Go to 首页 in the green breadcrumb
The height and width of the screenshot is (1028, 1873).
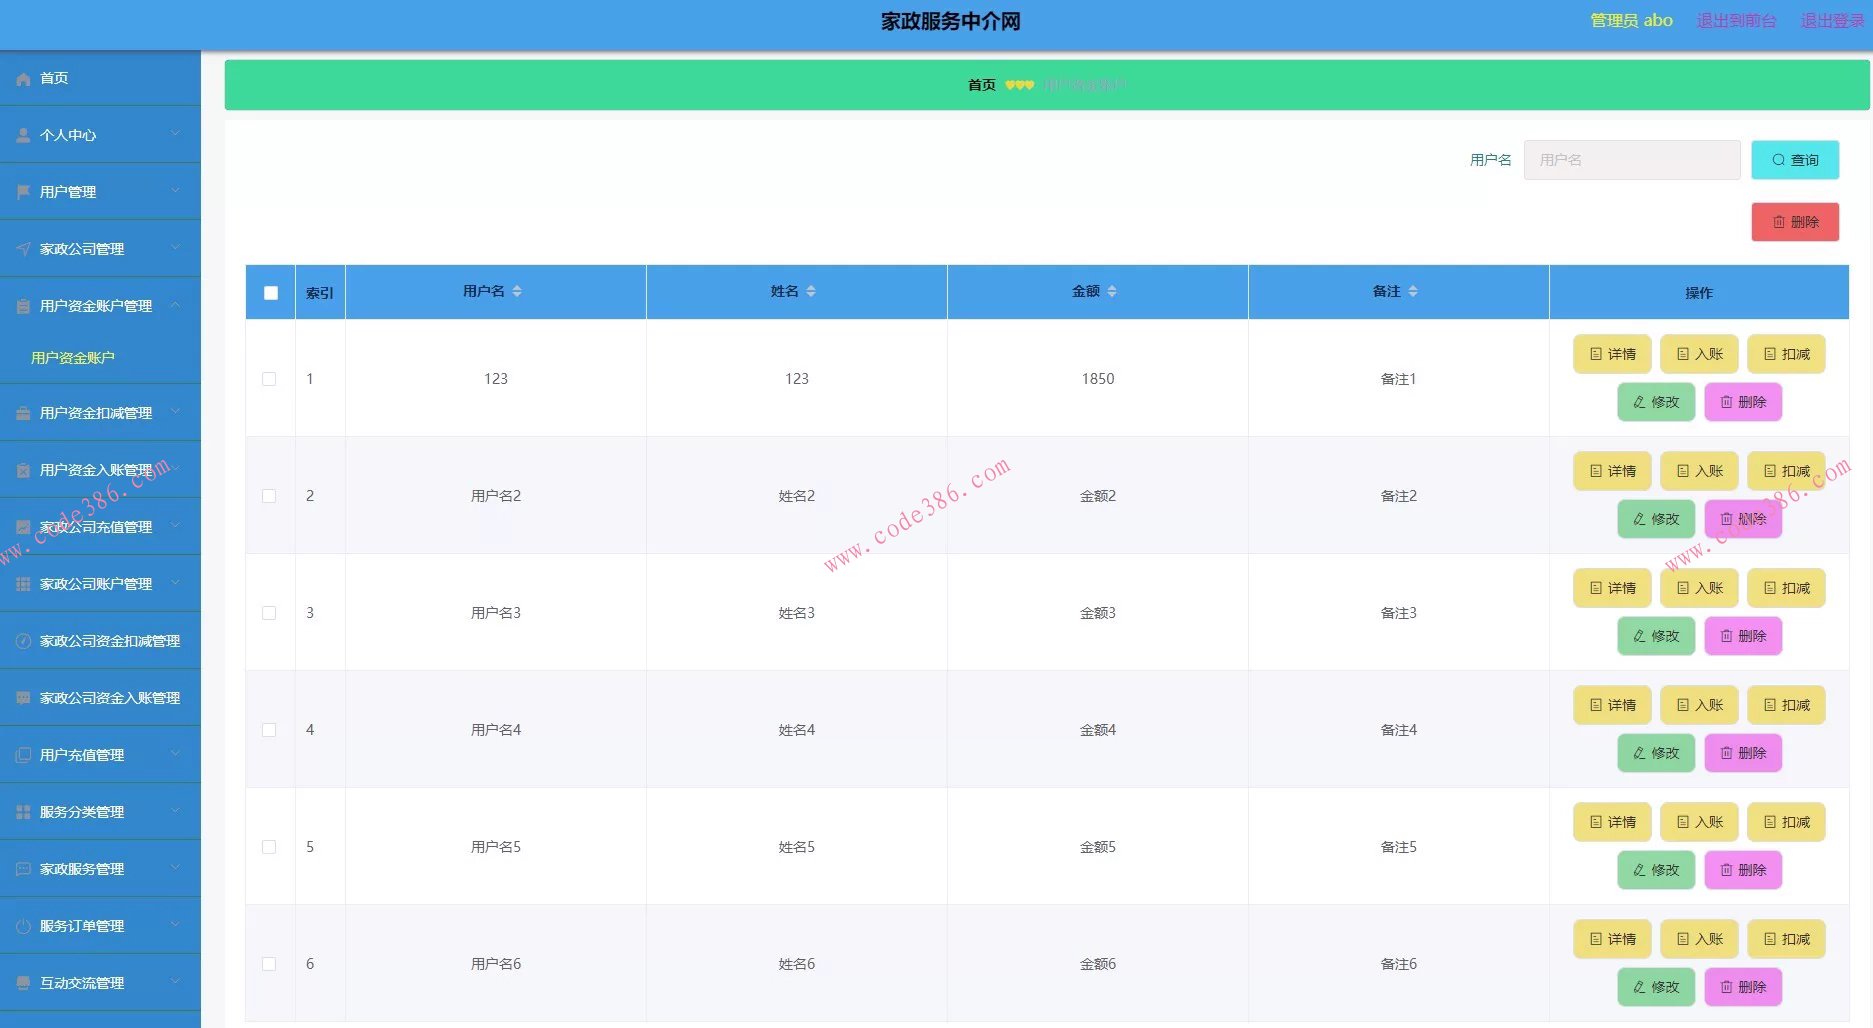point(982,85)
